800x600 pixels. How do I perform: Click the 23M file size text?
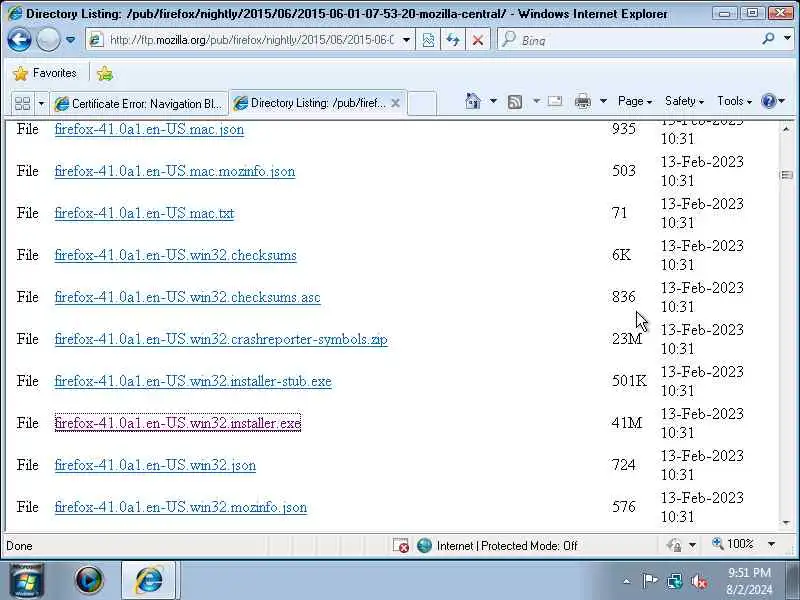(x=627, y=339)
